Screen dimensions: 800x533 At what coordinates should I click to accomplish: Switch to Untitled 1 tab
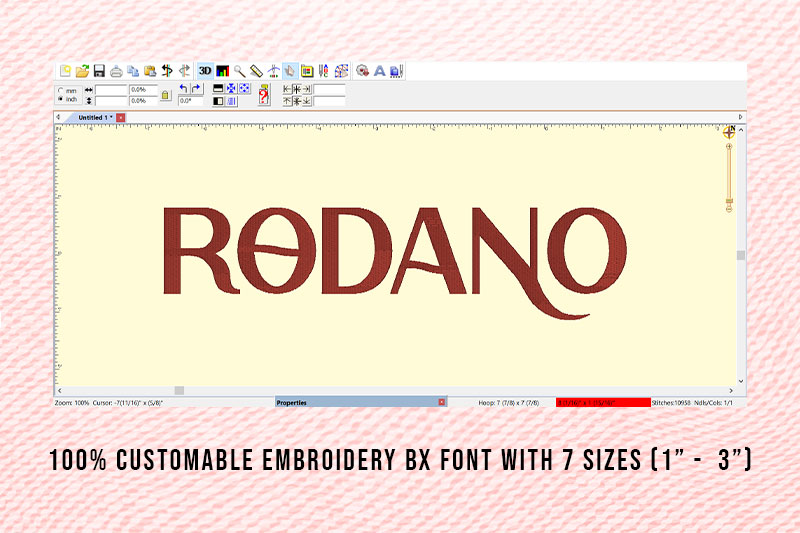click(x=95, y=118)
